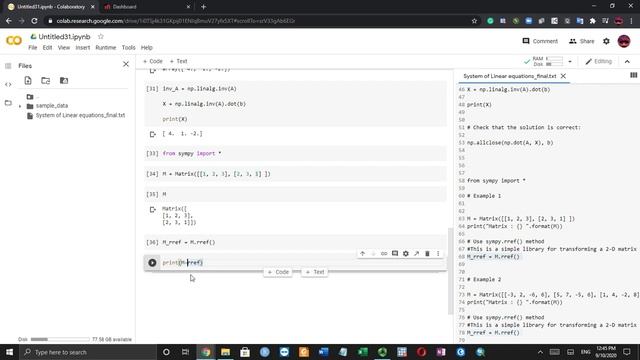Viewport: 640px width, 360px height.
Task: Open the View menu
Action: click(64, 48)
